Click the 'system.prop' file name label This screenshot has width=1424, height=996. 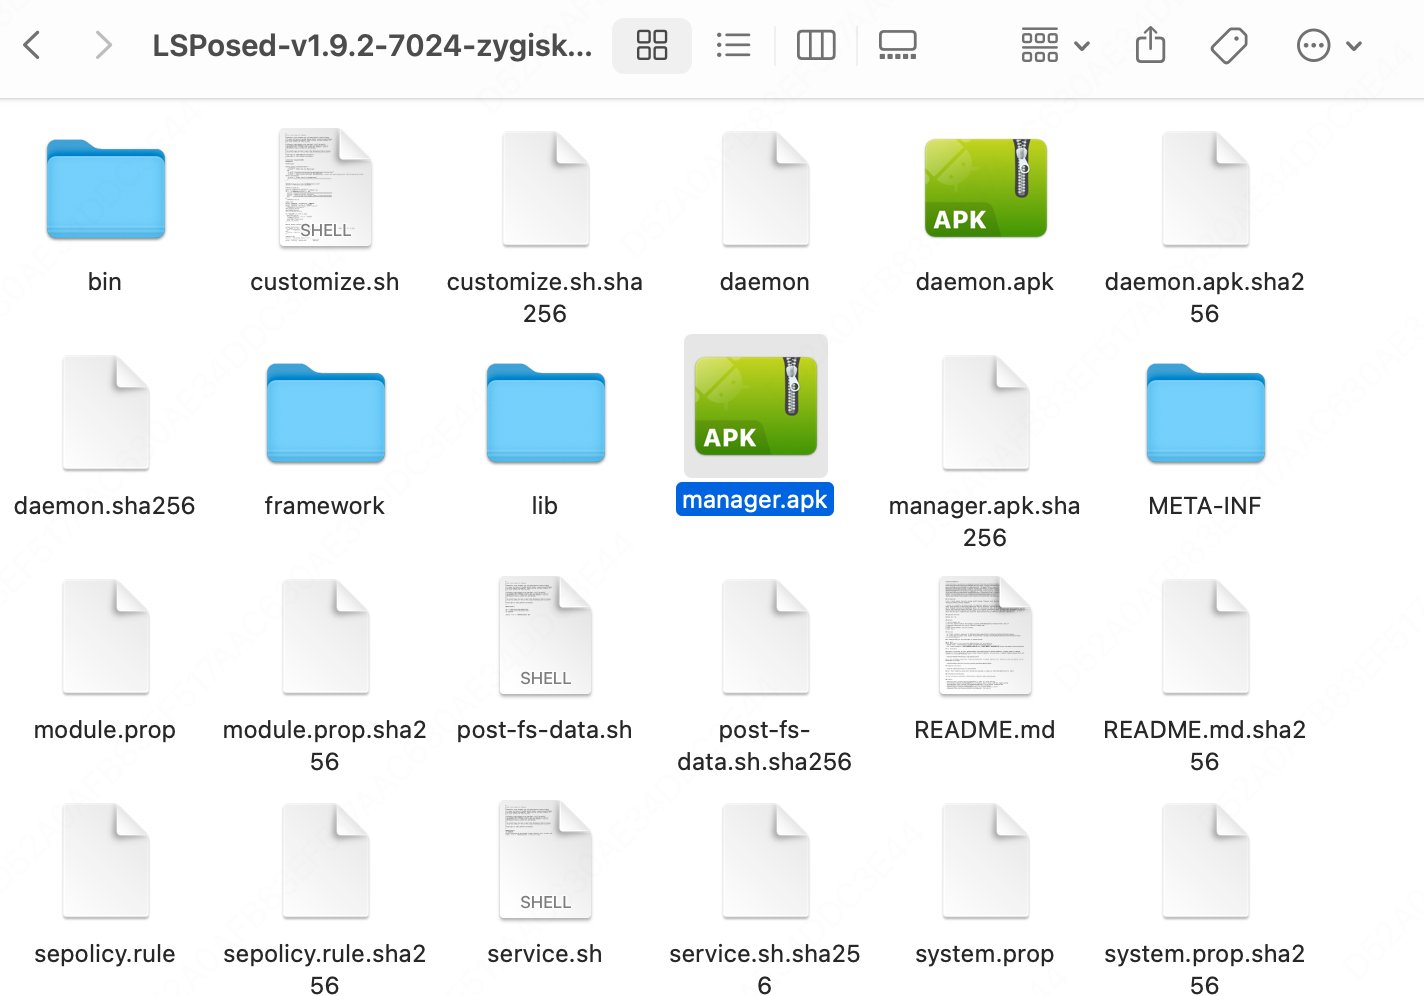tap(985, 954)
